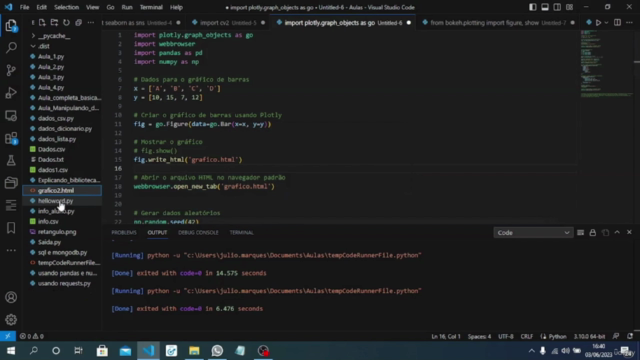Maximize the bottom panel size
This screenshot has height=360, width=640.
click(x=617, y=232)
